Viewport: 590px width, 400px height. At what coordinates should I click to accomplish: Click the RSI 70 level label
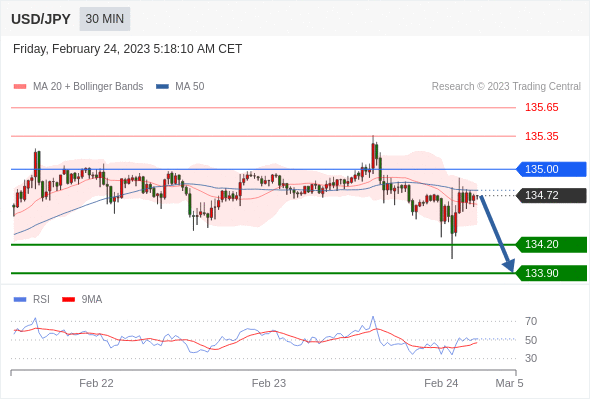coord(531,321)
